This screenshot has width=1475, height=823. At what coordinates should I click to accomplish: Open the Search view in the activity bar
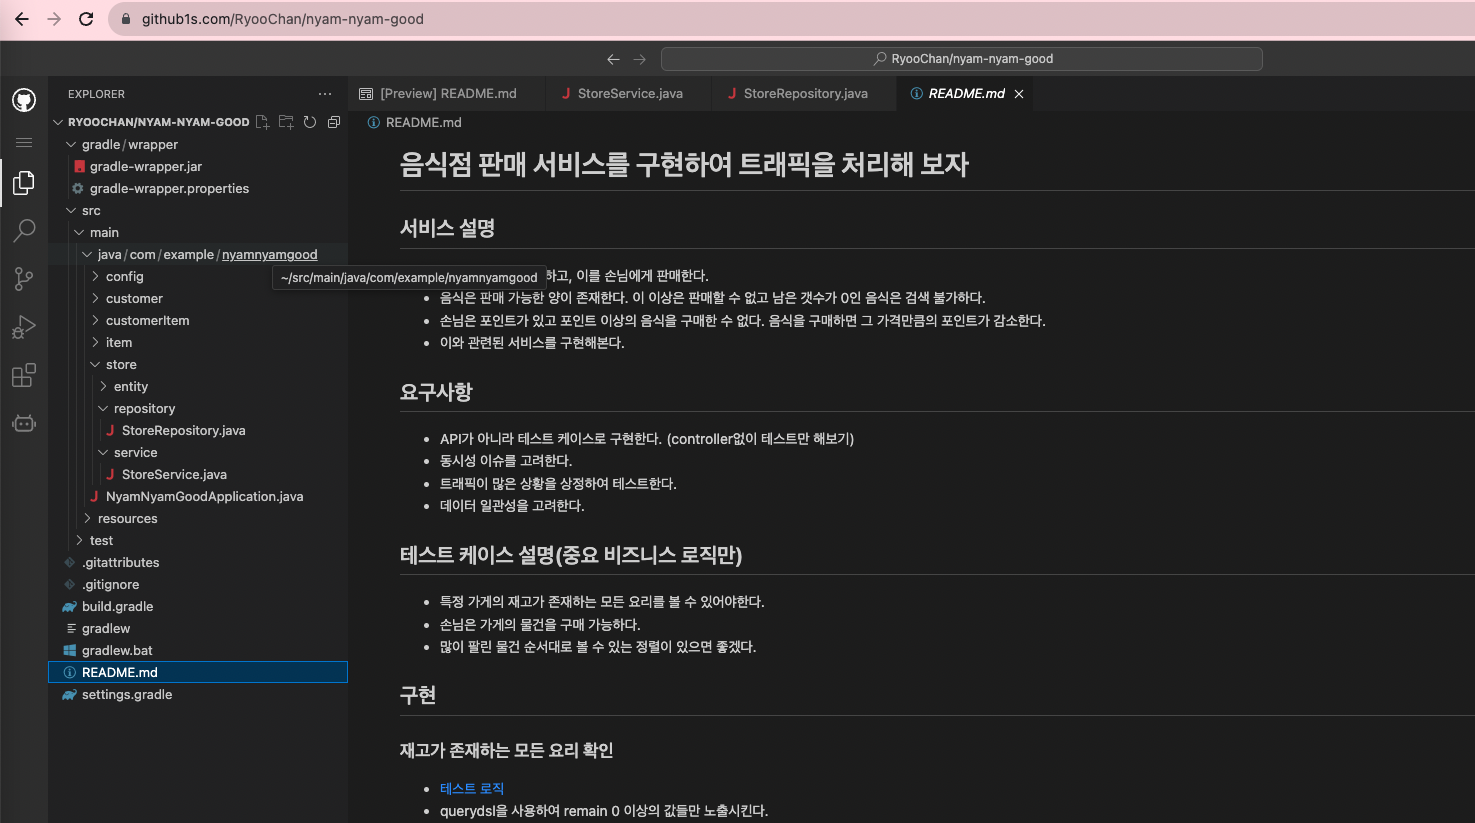(x=24, y=231)
